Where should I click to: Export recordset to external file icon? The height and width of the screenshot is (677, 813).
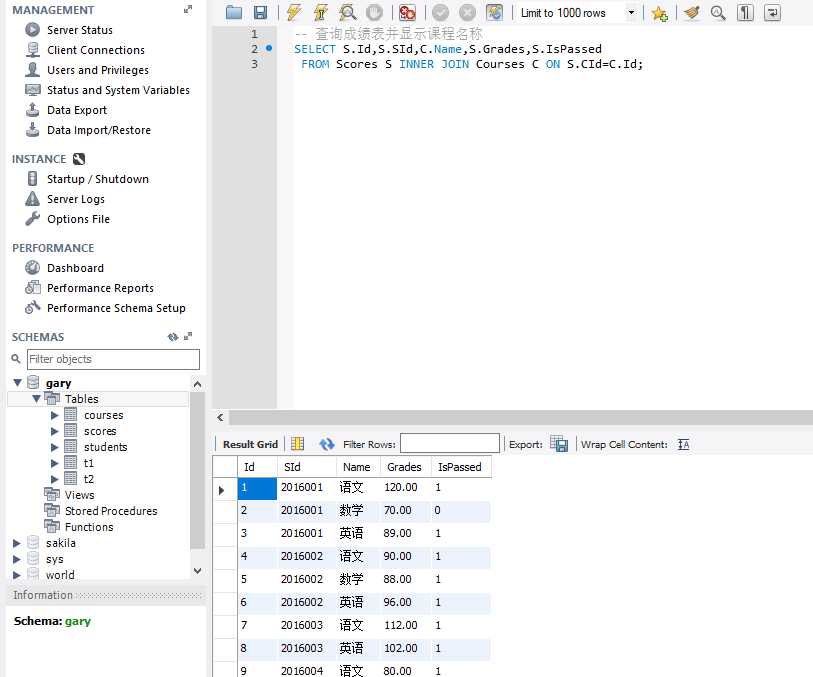559,444
